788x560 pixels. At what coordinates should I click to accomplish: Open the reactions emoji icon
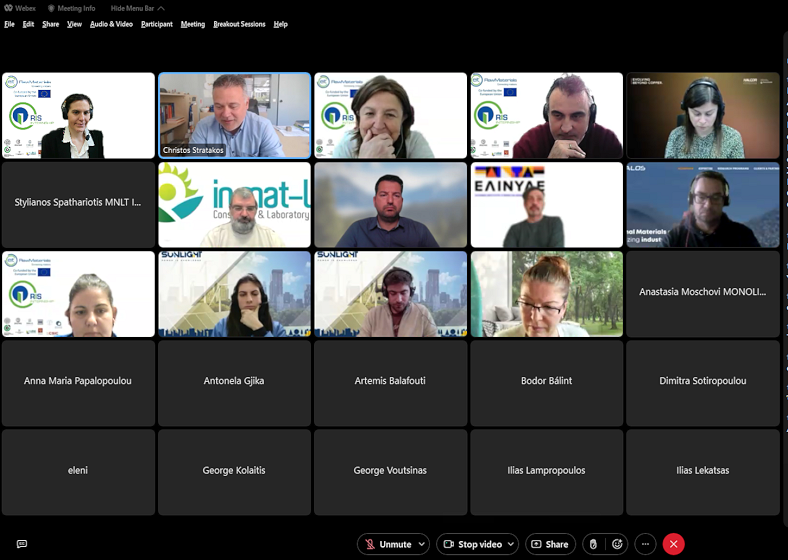[x=617, y=544]
